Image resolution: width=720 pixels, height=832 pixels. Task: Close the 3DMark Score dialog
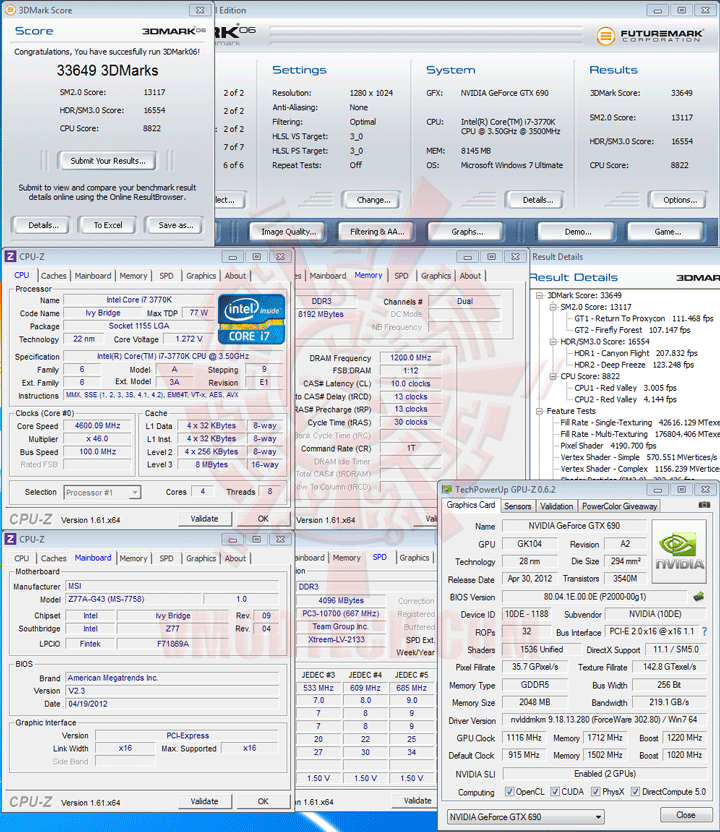(x=199, y=10)
